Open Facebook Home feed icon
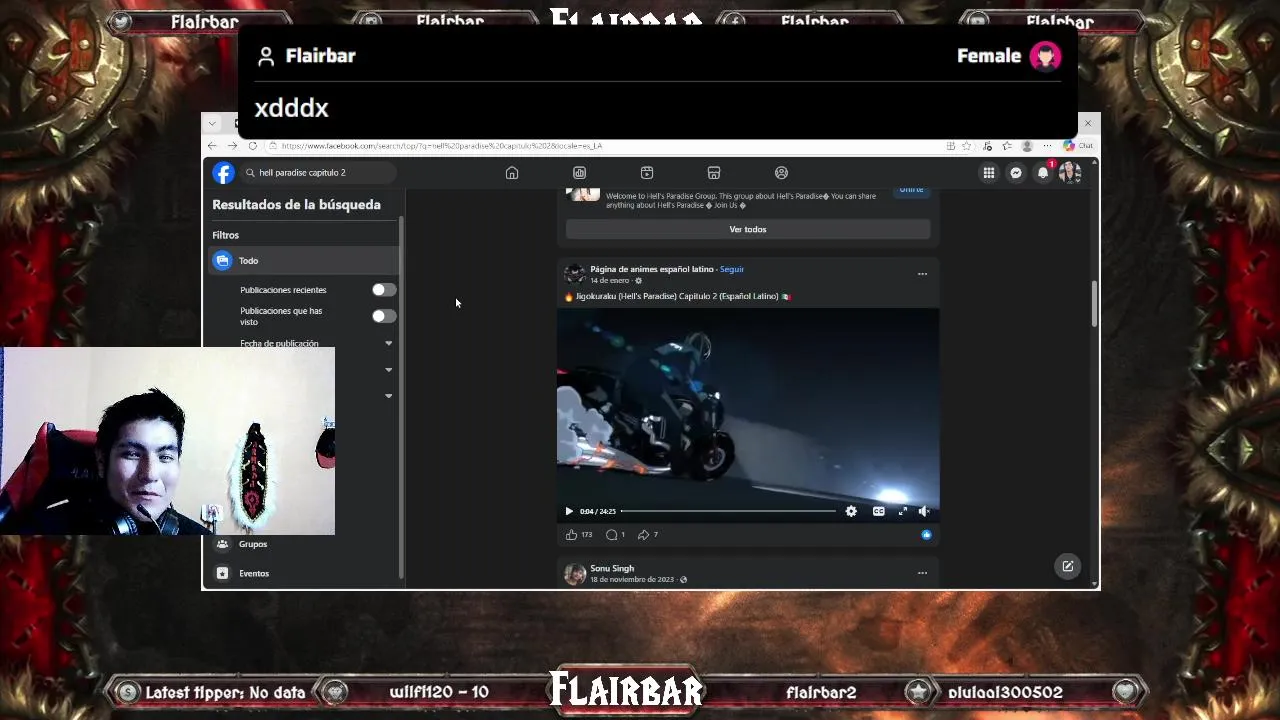The height and width of the screenshot is (720, 1280). (512, 173)
